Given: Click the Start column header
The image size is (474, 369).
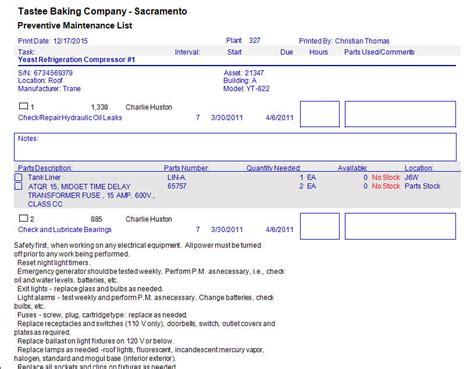Looking at the screenshot, I should point(234,52).
